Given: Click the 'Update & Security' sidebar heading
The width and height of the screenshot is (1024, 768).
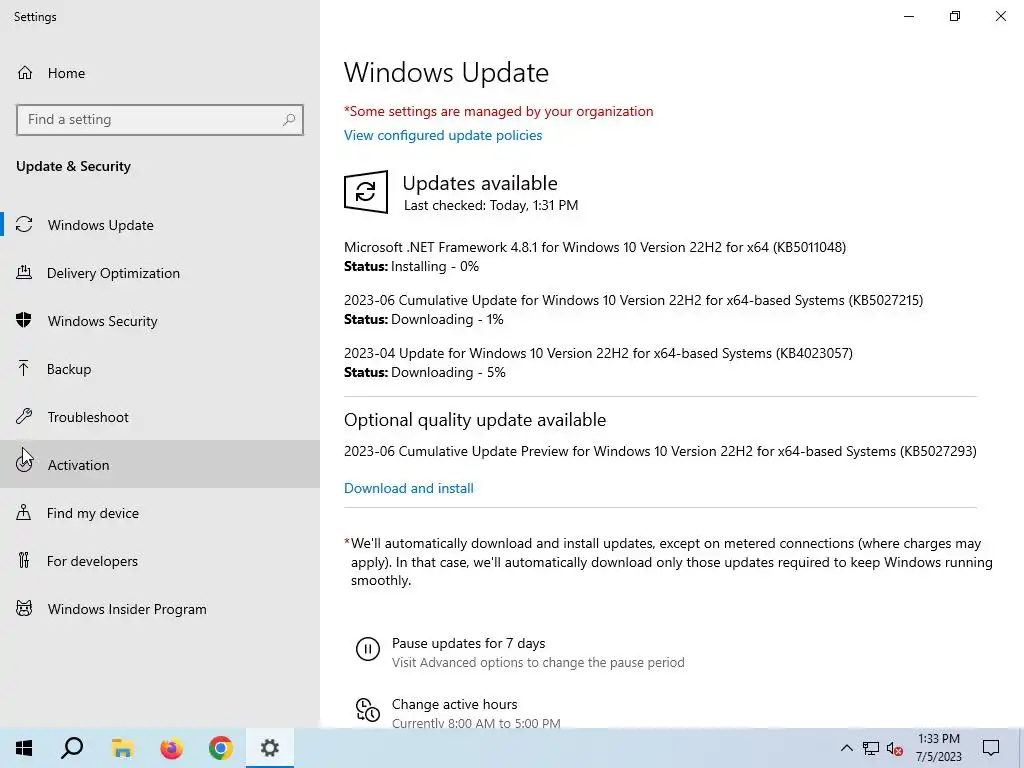Looking at the screenshot, I should click(73, 166).
